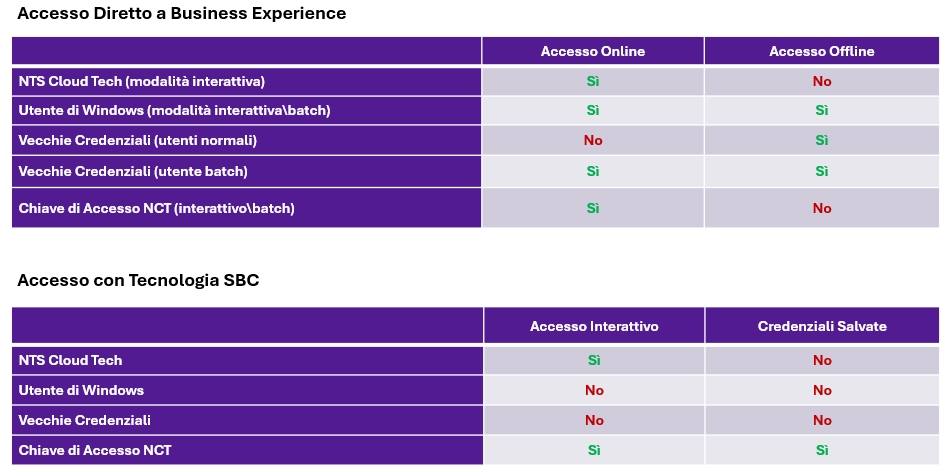948x475 pixels.
Task: Select the "Credenziali Salvate" column header
Action: tap(822, 326)
